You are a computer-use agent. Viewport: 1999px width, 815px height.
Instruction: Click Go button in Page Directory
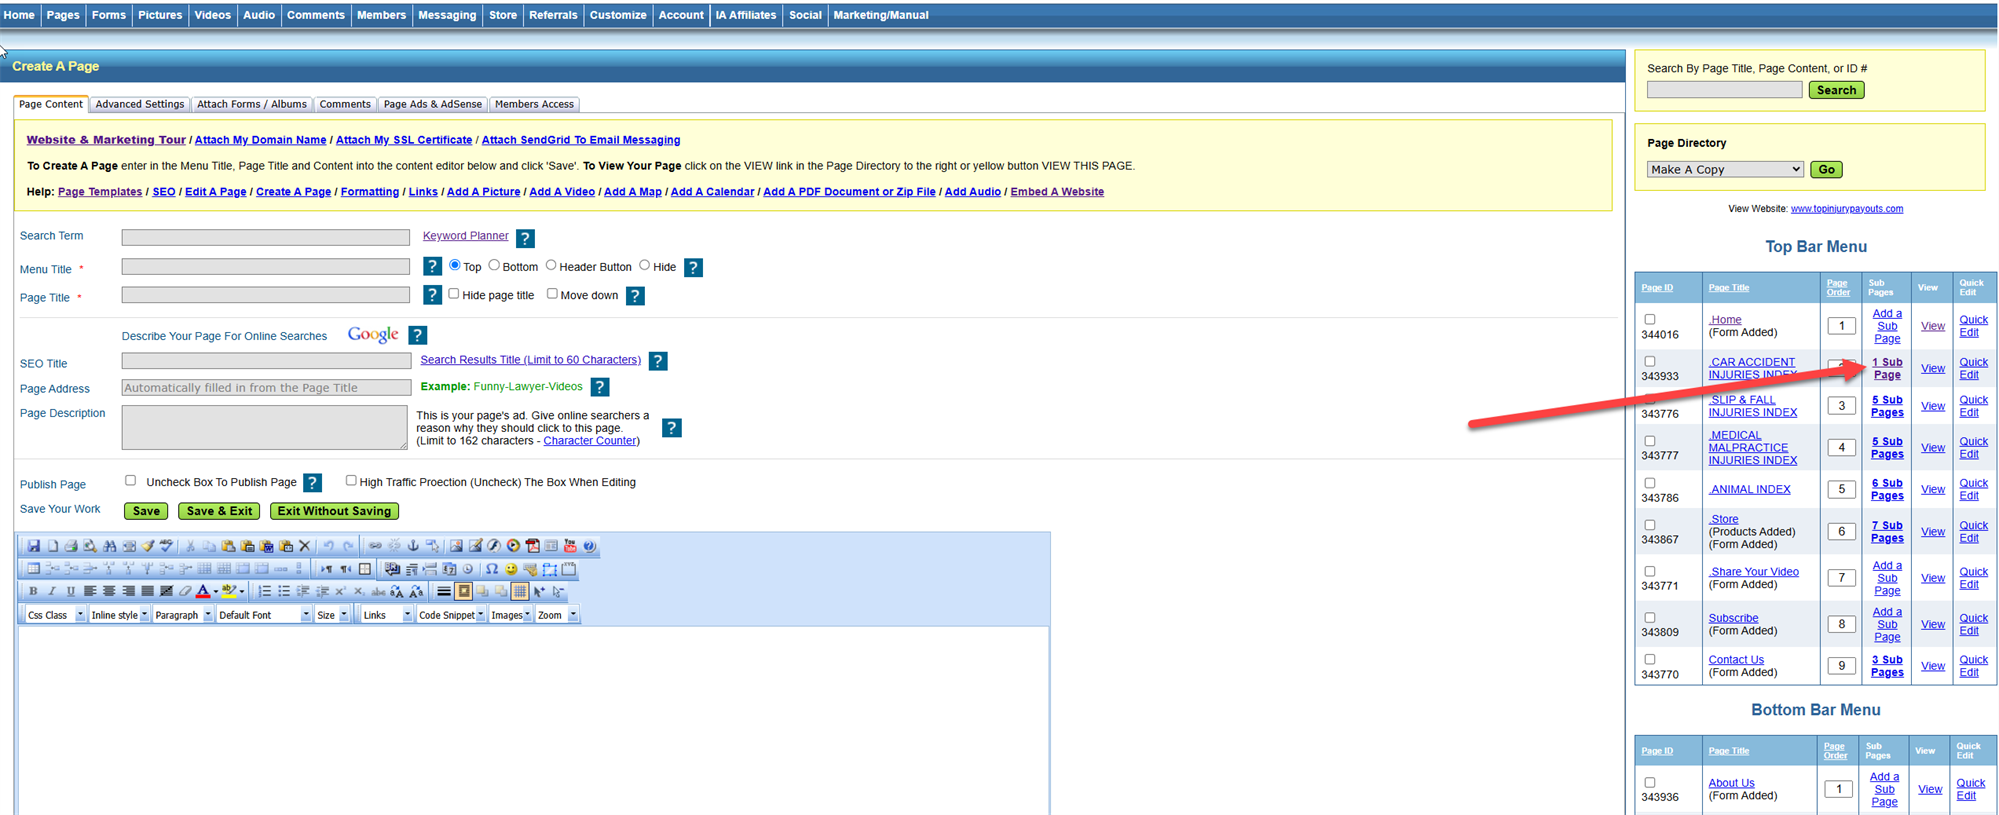tap(1826, 169)
